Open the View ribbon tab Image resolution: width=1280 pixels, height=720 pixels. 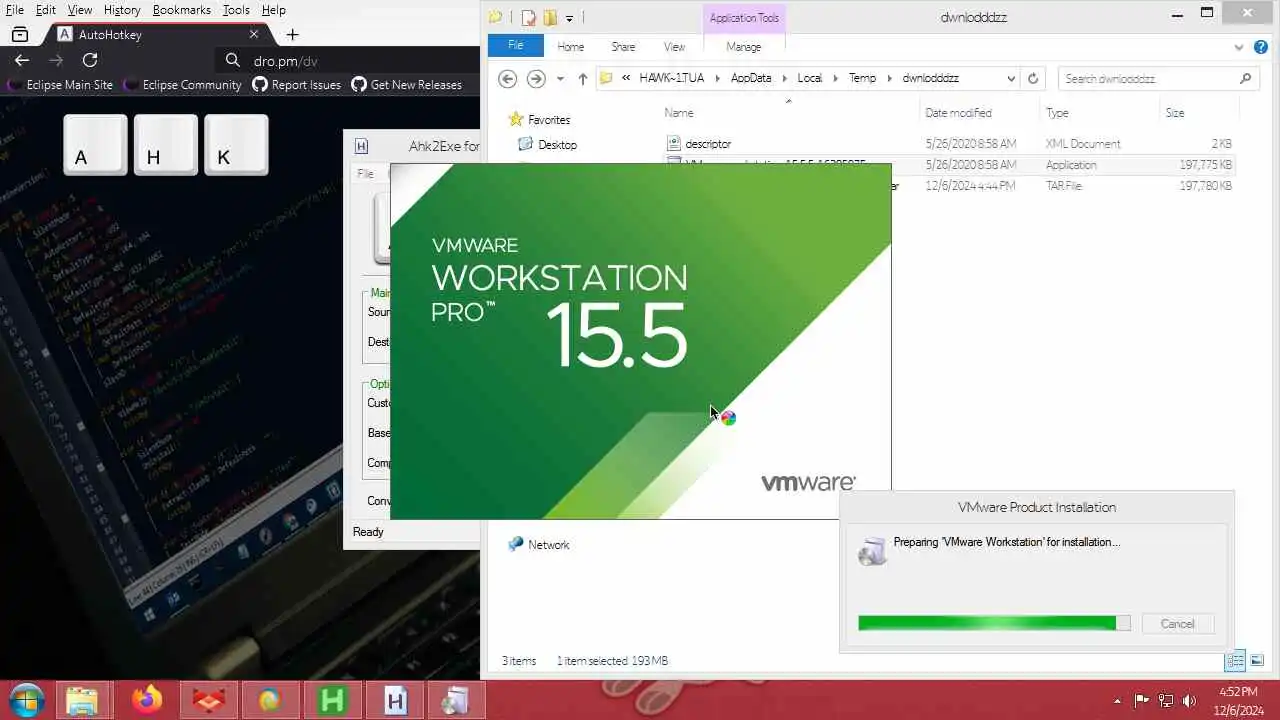[674, 47]
